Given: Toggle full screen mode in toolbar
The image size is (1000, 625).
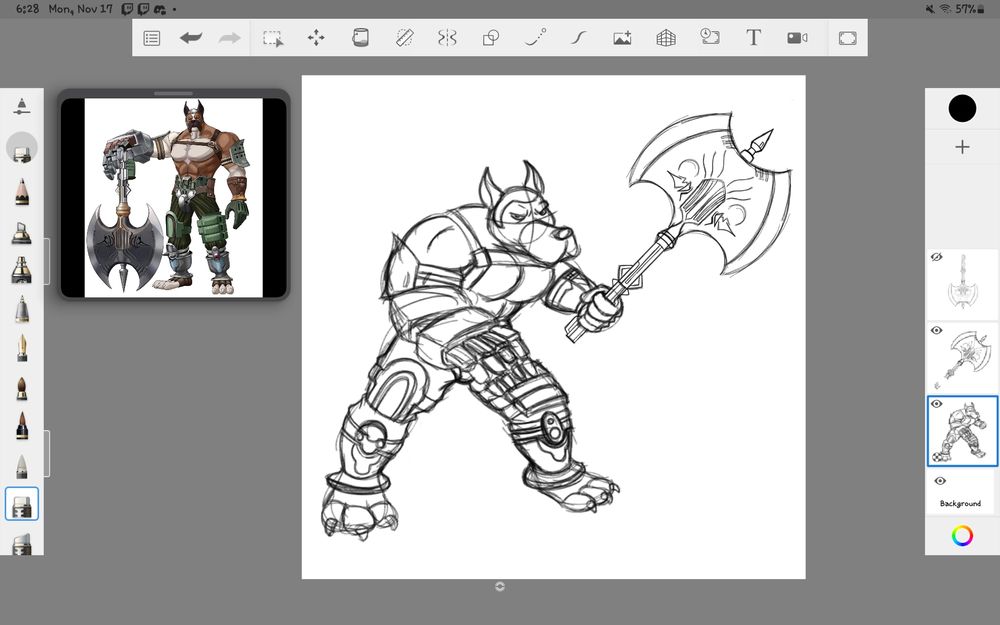Looking at the screenshot, I should (847, 38).
